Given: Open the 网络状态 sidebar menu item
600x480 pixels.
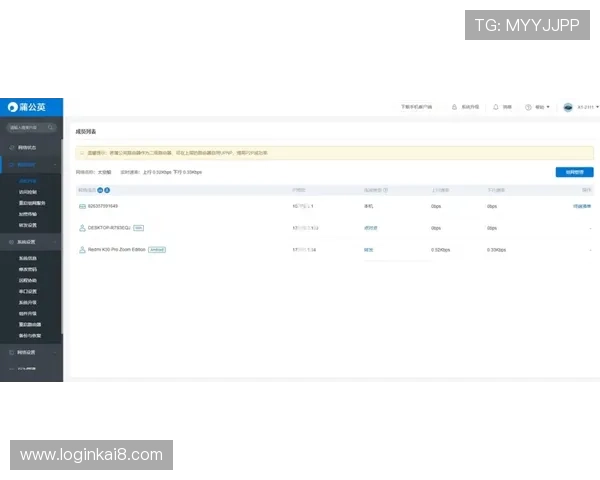Looking at the screenshot, I should click(28, 147).
